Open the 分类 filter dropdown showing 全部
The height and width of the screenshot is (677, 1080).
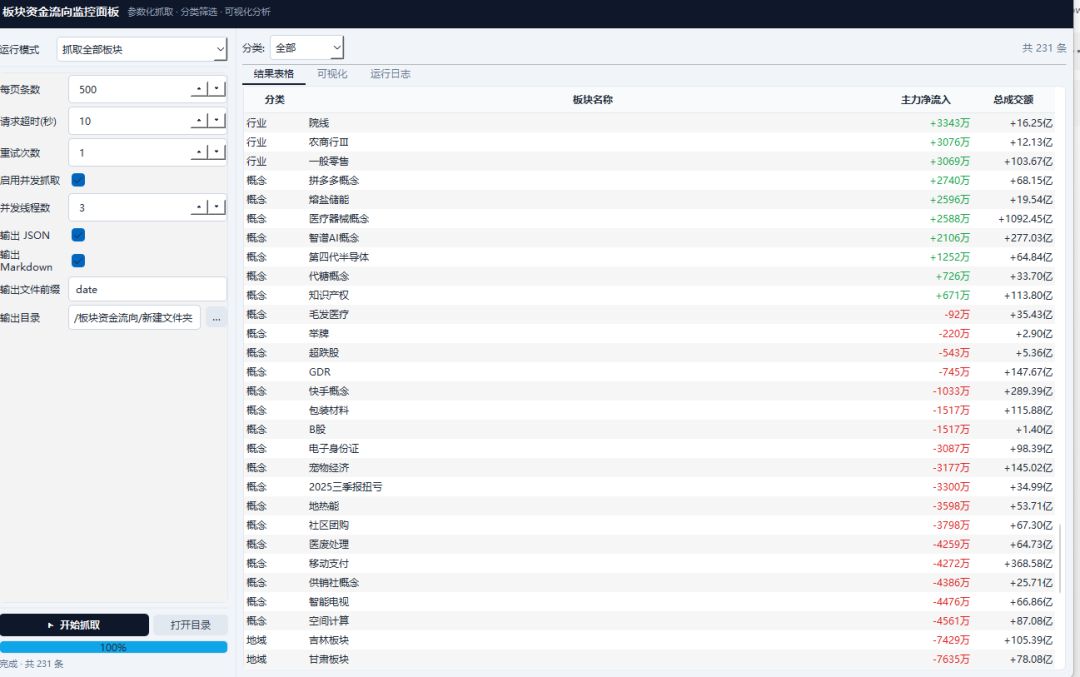[x=307, y=46]
